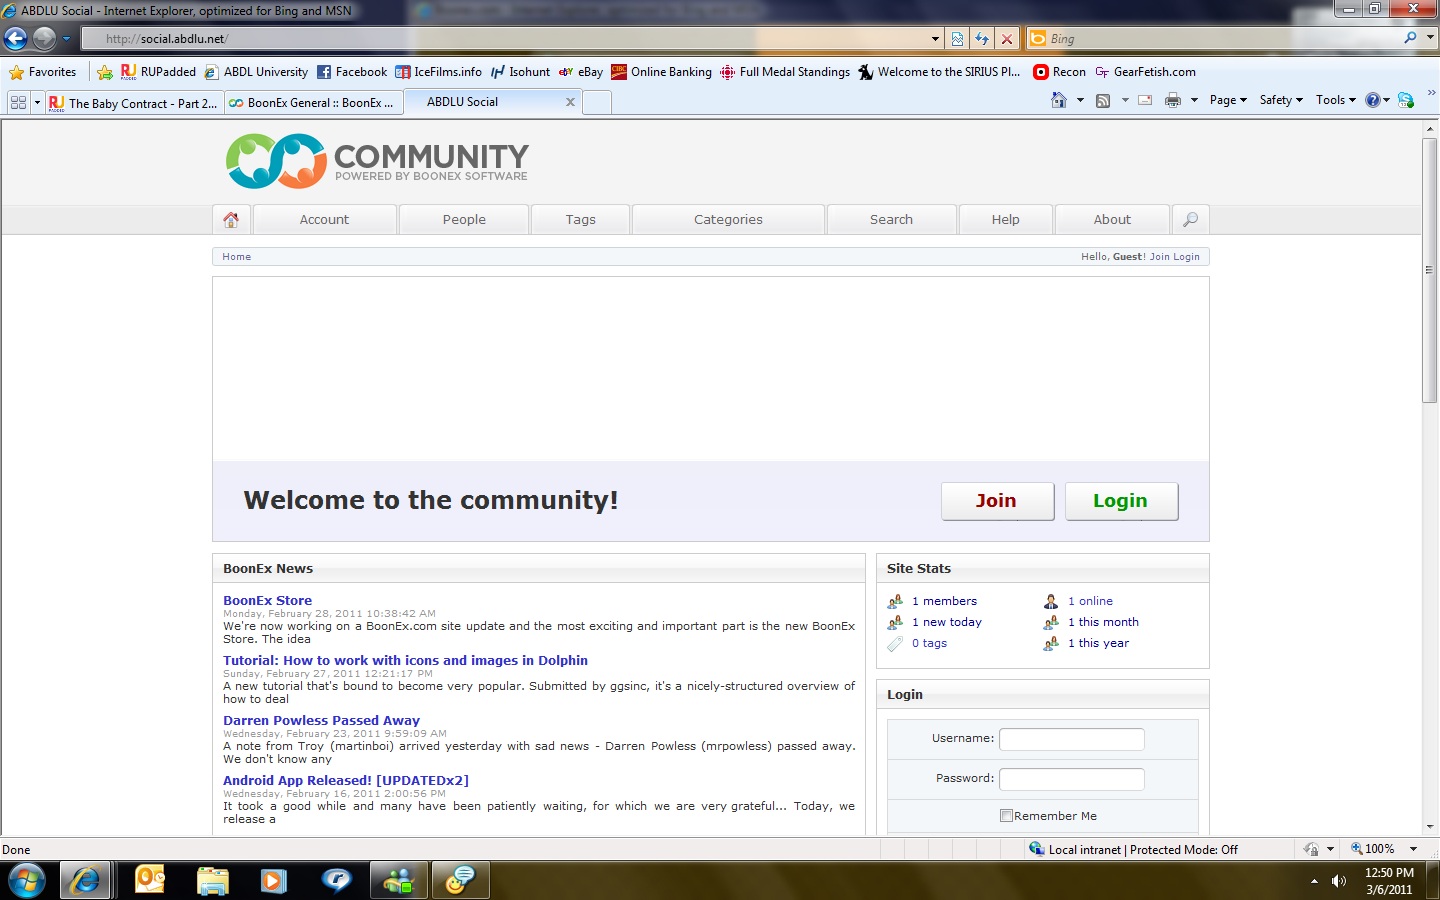Click the site home icon in navigation
Viewport: 1440px width, 900px height.
tap(231, 220)
